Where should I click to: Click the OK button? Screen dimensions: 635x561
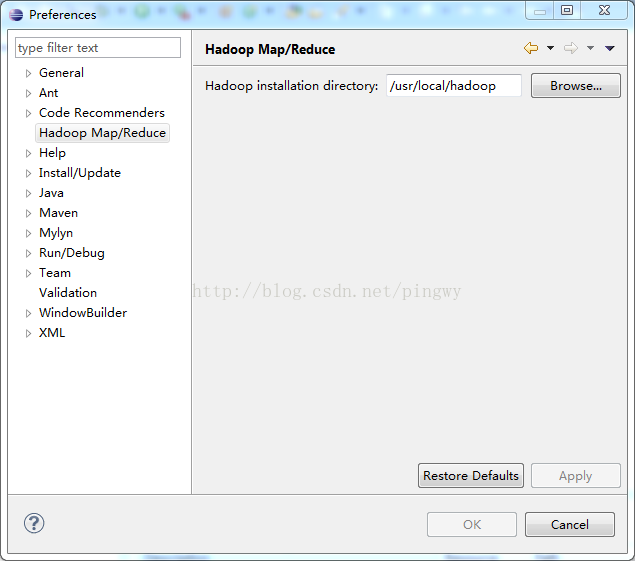click(x=472, y=525)
